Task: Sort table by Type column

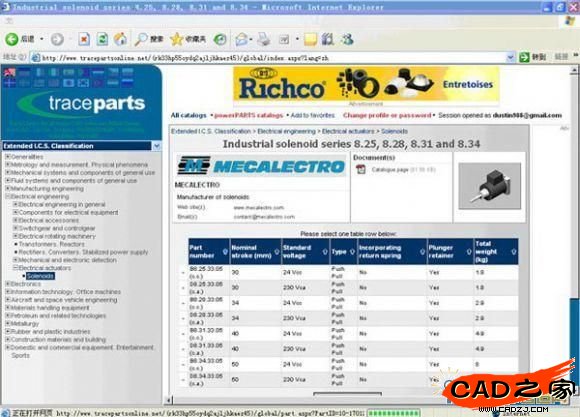Action: (352, 252)
